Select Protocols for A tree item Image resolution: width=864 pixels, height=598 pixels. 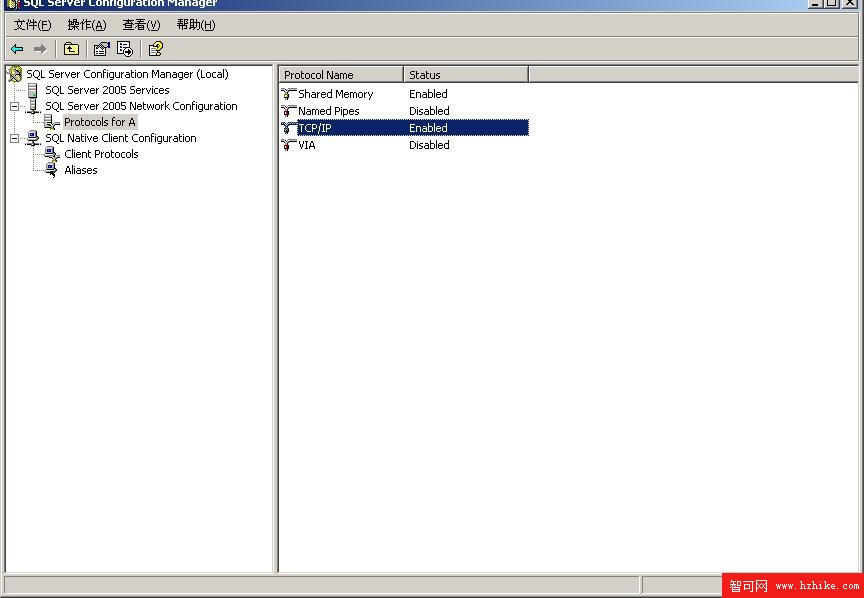[x=100, y=122]
